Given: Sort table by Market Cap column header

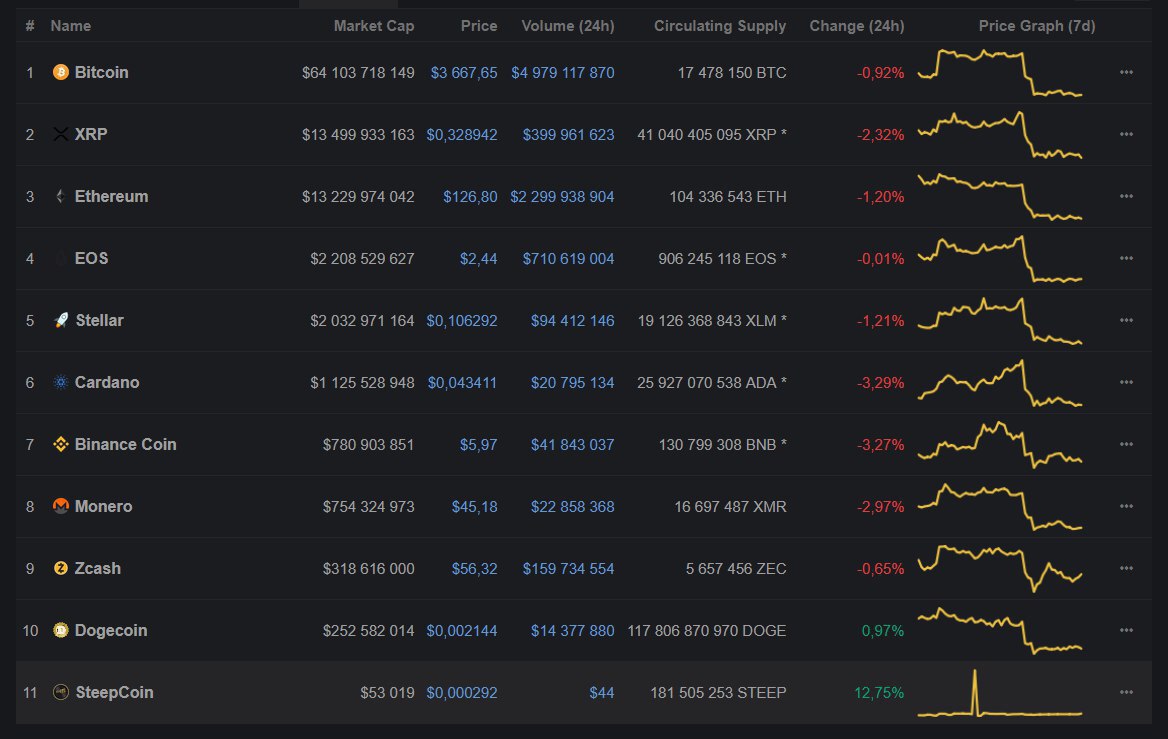Looking at the screenshot, I should pyautogui.click(x=374, y=25).
